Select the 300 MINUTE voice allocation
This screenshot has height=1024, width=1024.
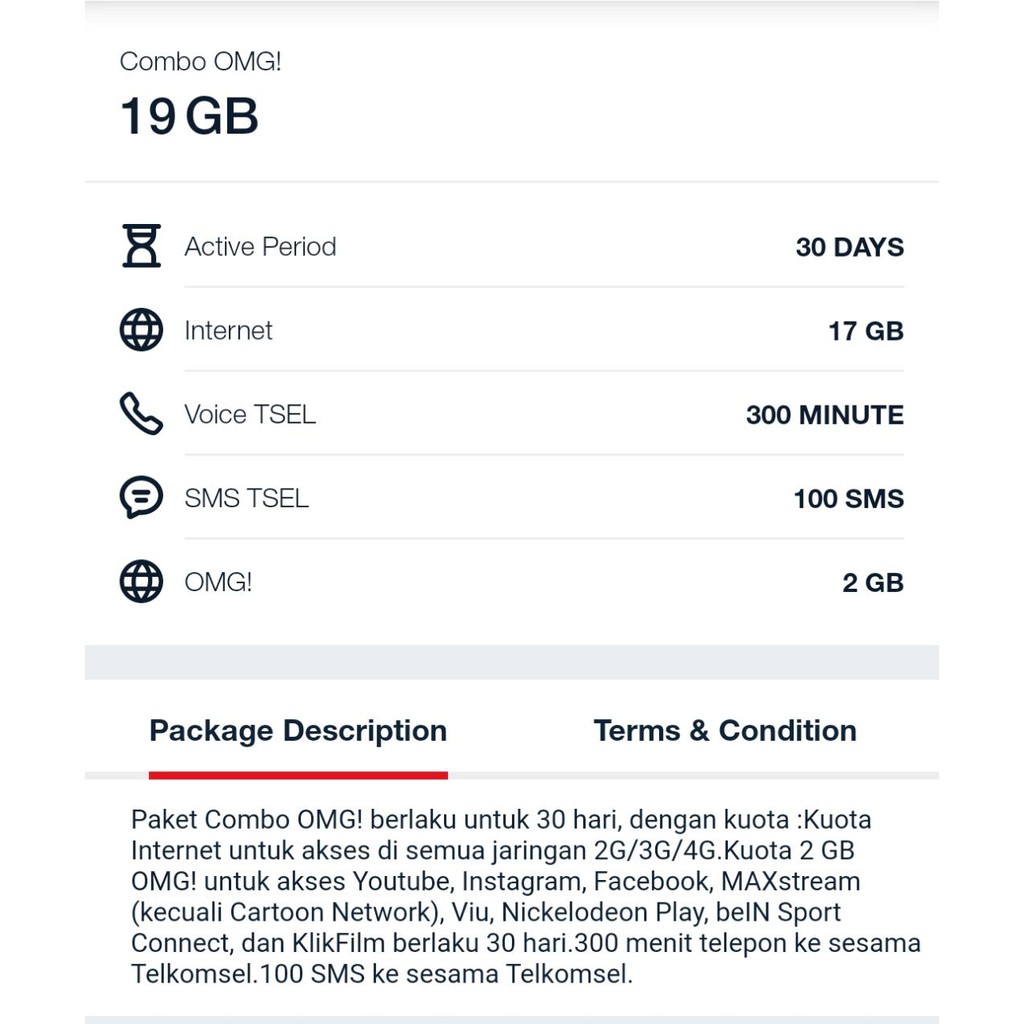tap(825, 414)
